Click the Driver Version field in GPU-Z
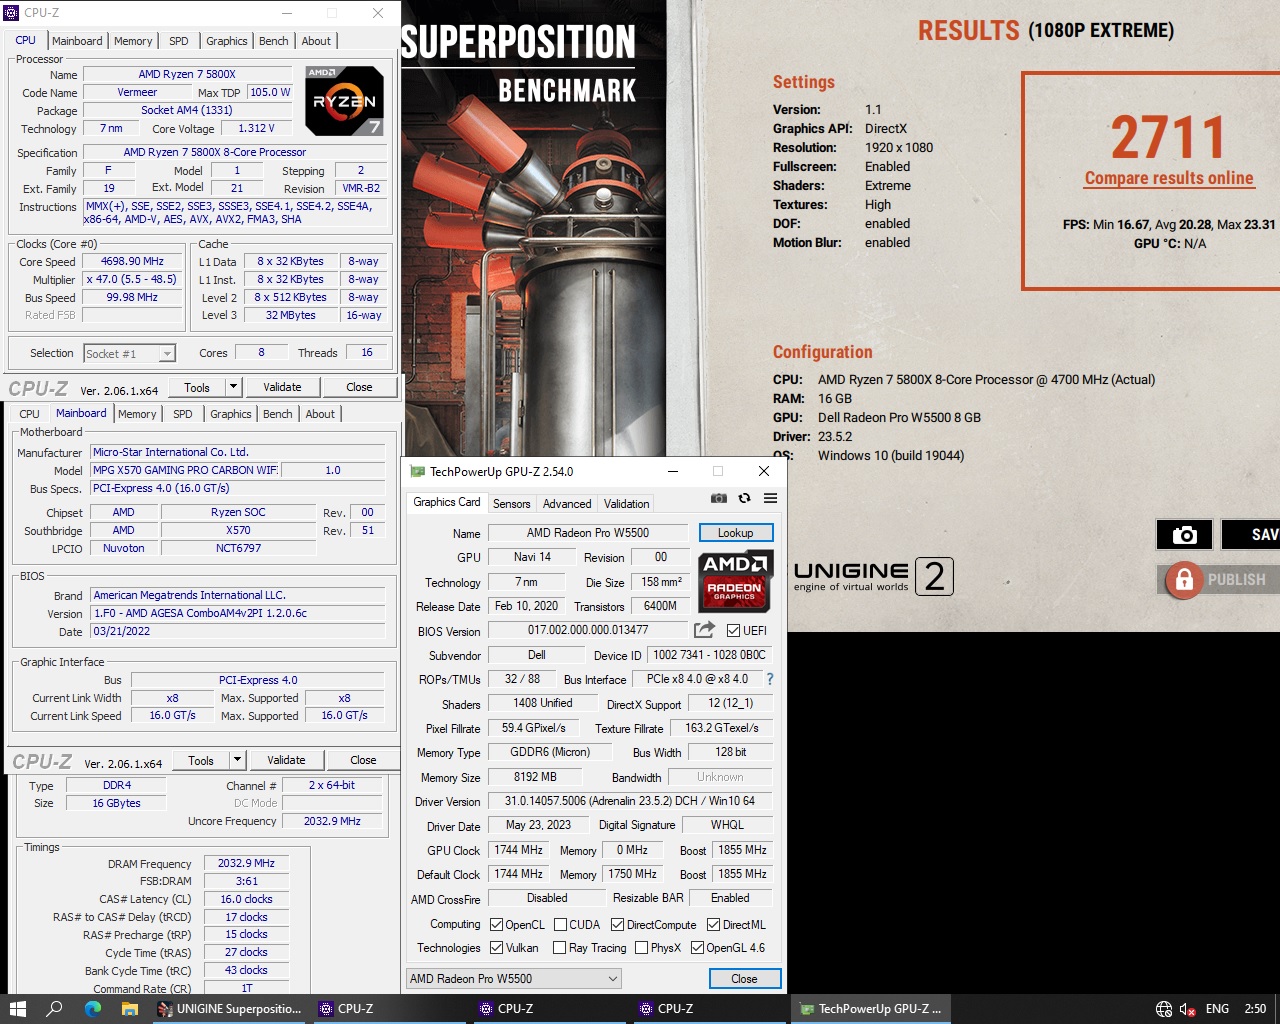Viewport: 1280px width, 1024px height. 630,801
